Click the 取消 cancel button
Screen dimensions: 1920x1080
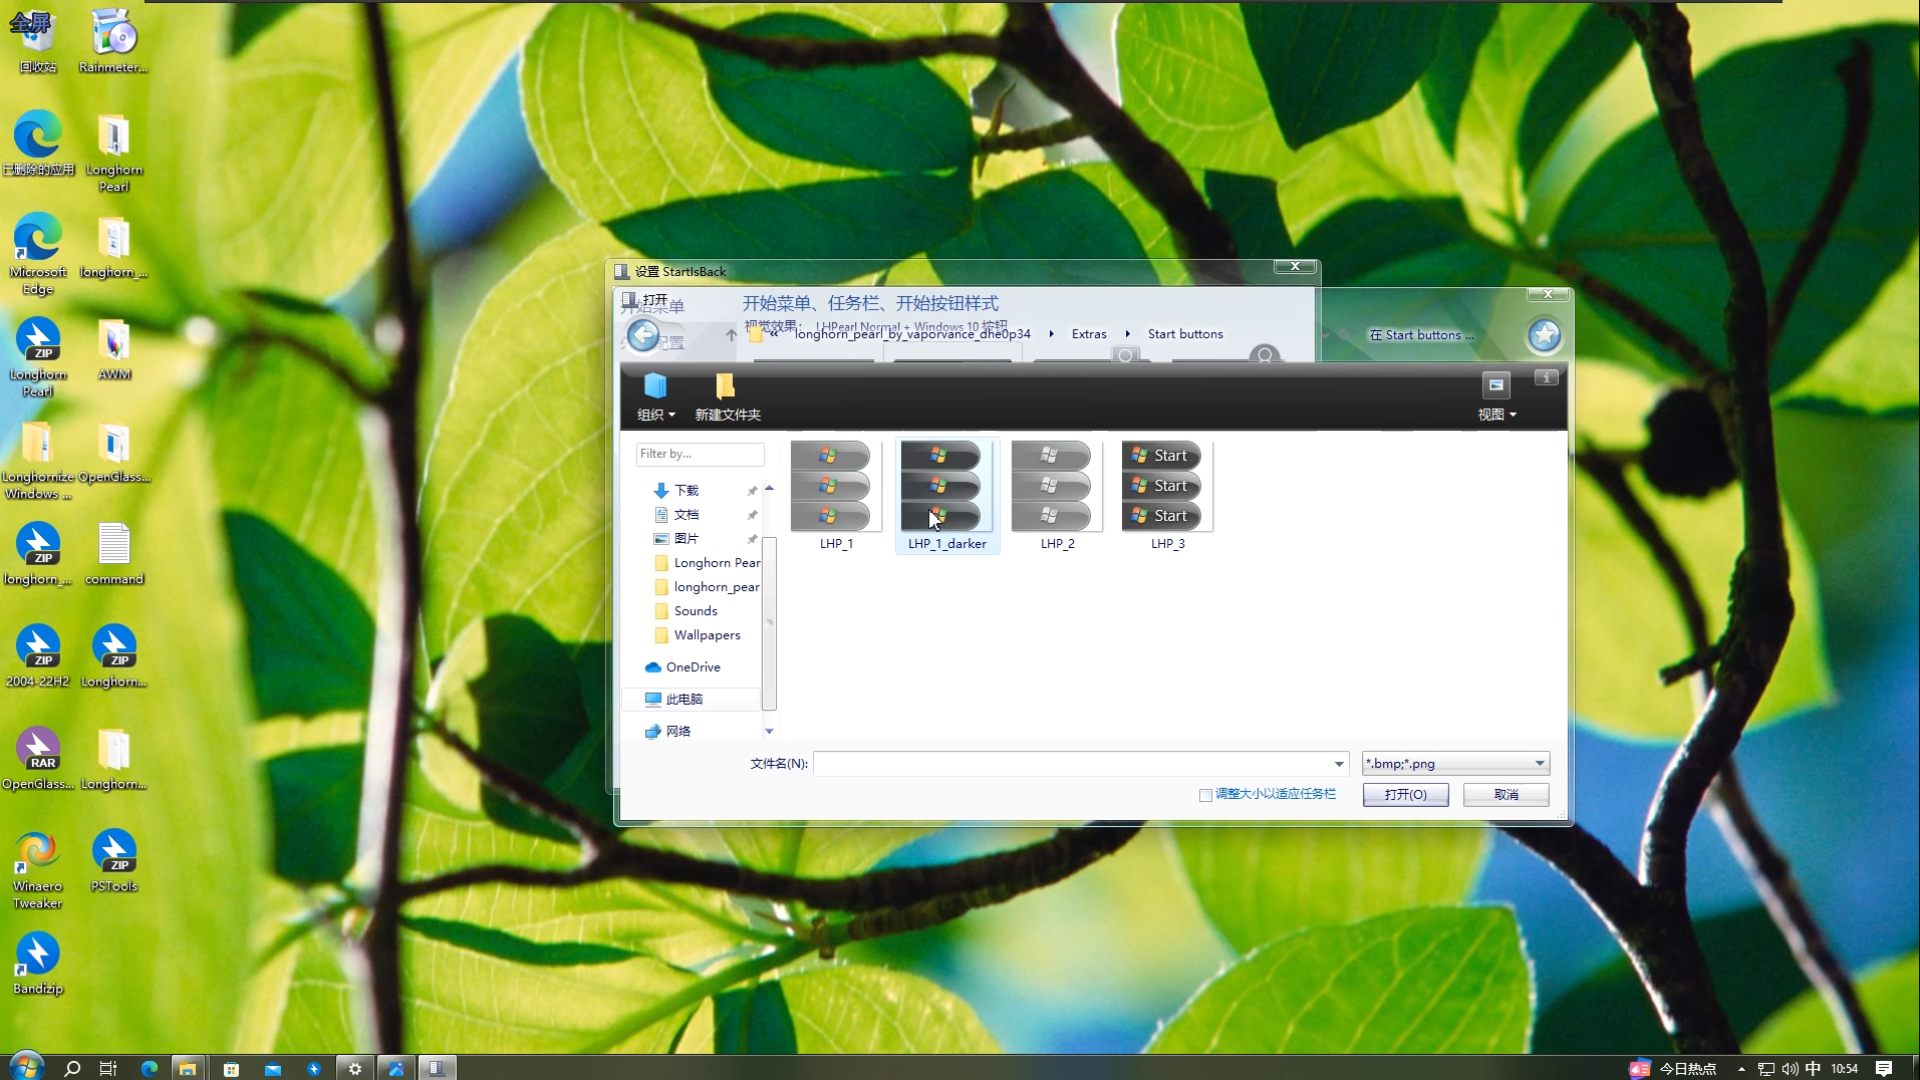pos(1506,795)
